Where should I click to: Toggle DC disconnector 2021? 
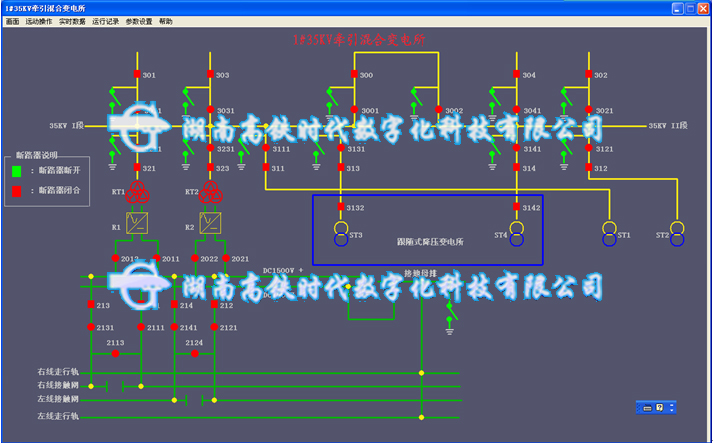pos(226,258)
